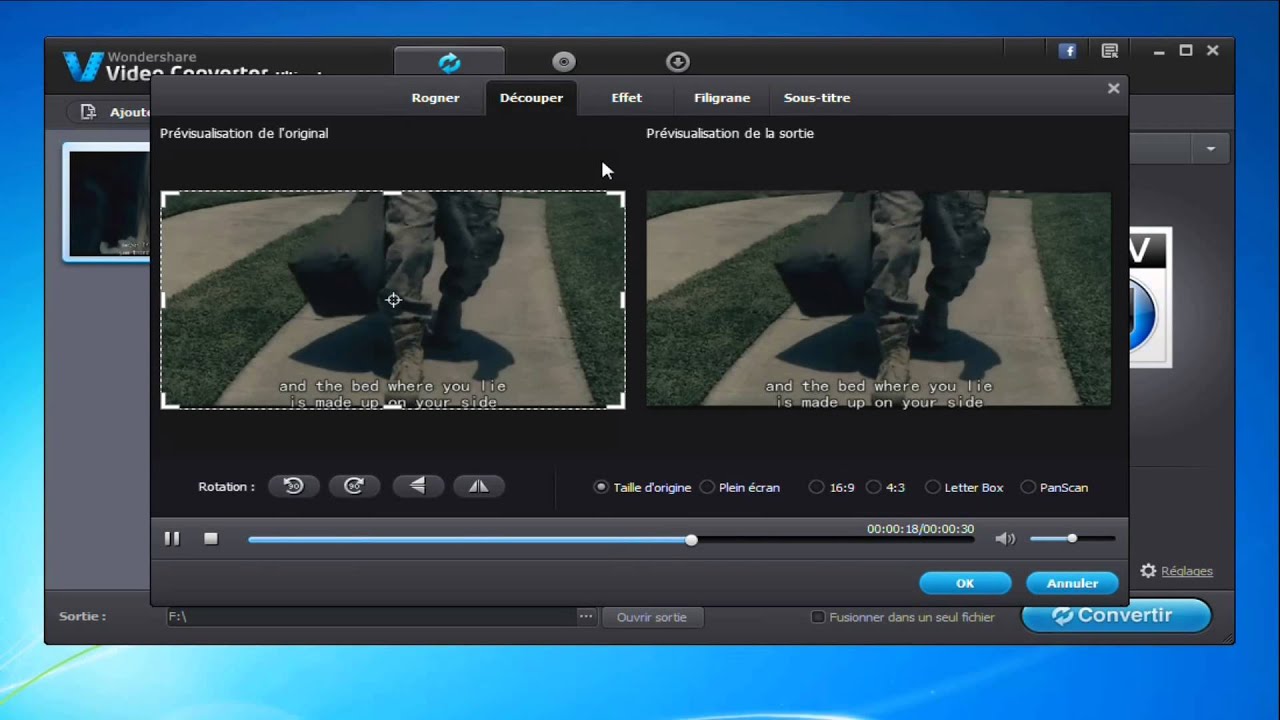Adjust the volume slider handle
Screen dimensions: 1280x720
[x=1072, y=539]
